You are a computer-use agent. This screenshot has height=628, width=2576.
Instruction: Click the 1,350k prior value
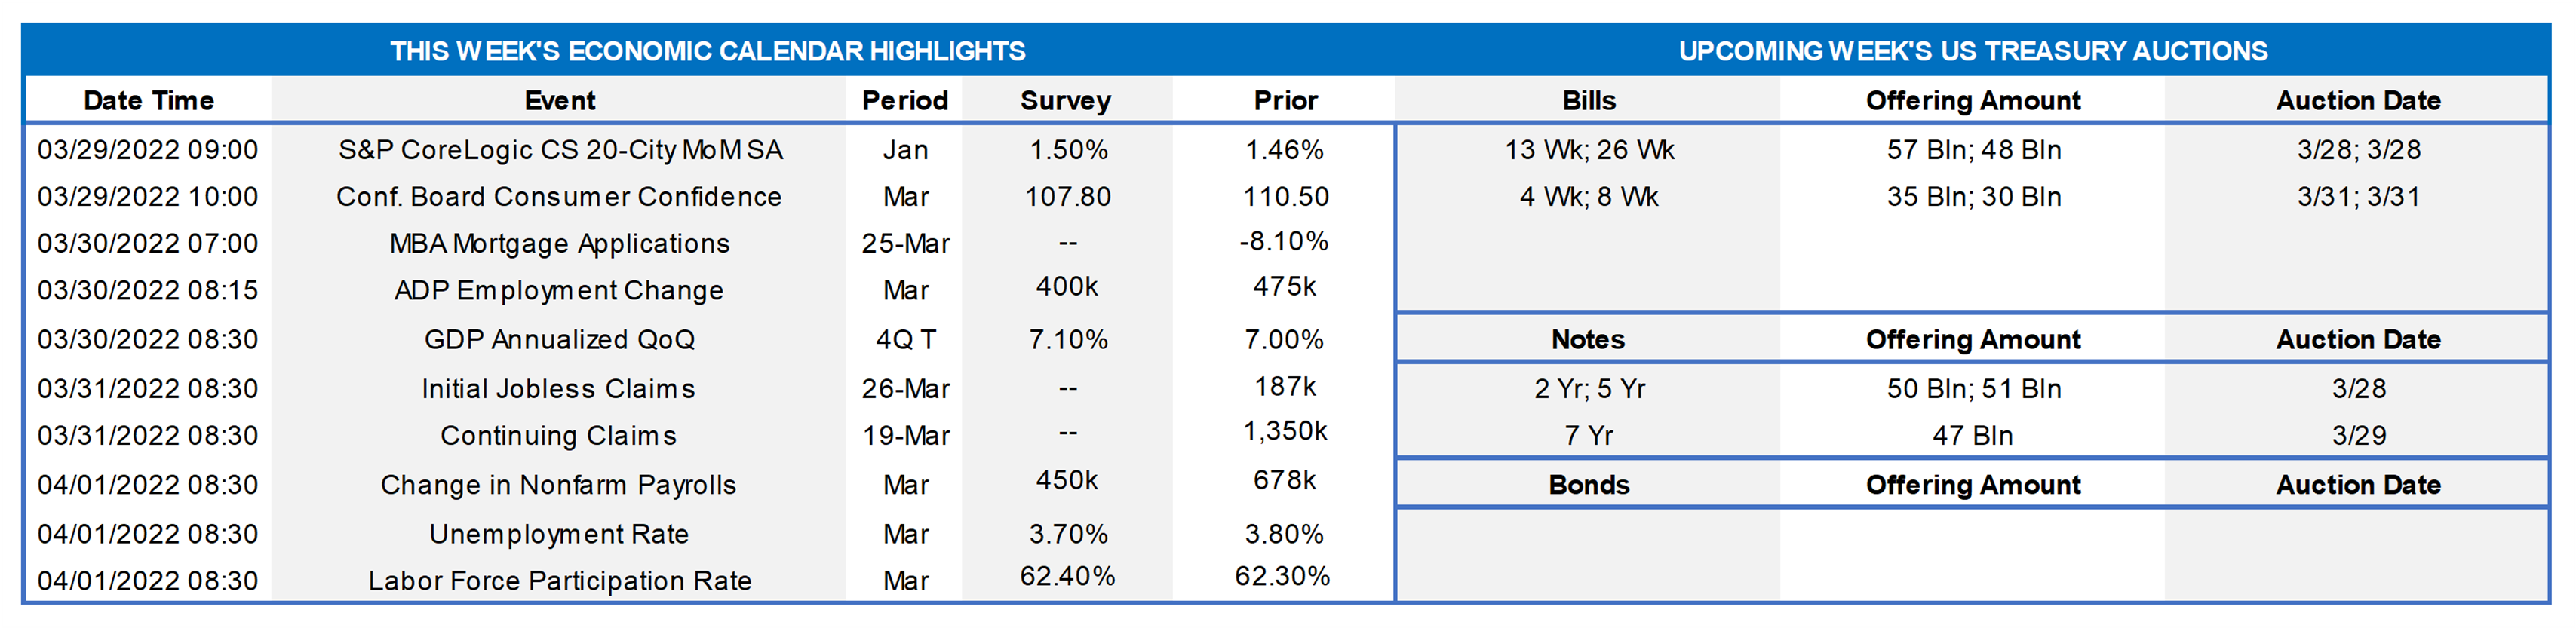pos(1284,431)
